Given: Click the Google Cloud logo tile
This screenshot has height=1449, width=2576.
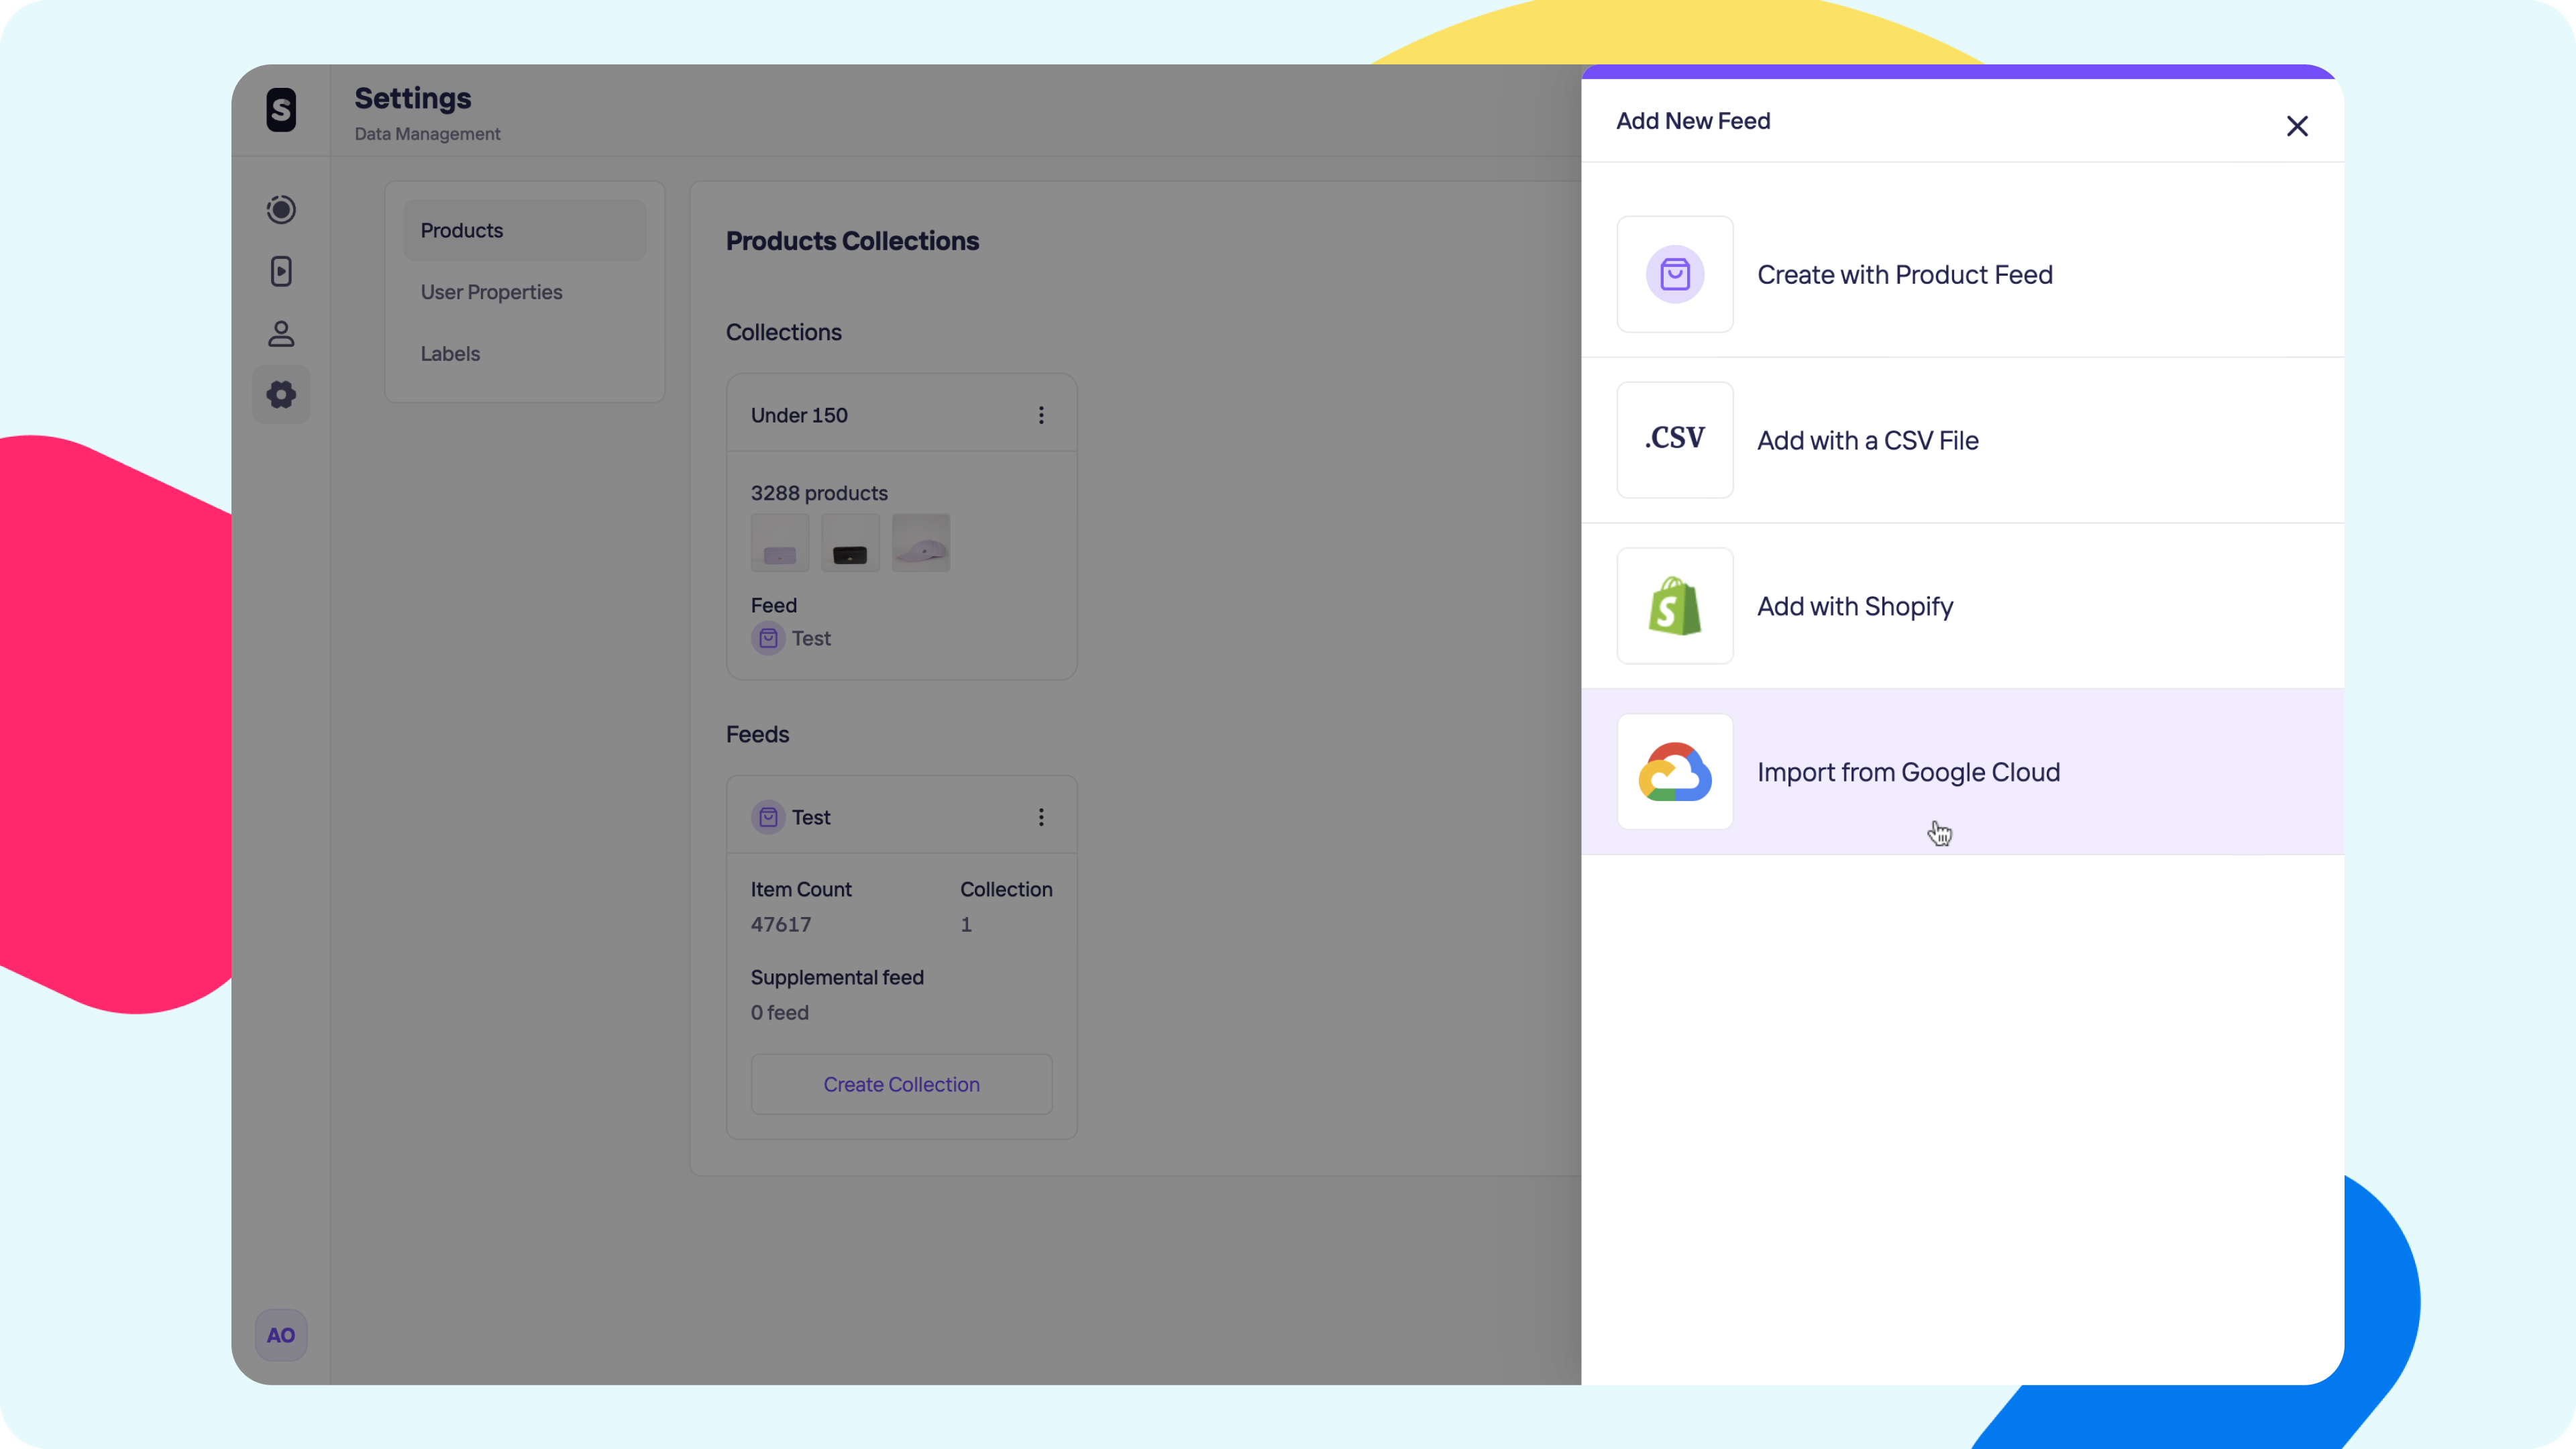Looking at the screenshot, I should [1675, 772].
